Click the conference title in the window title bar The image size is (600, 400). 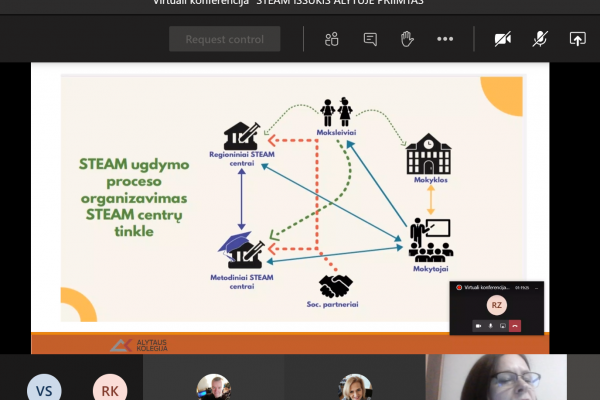(288, 3)
